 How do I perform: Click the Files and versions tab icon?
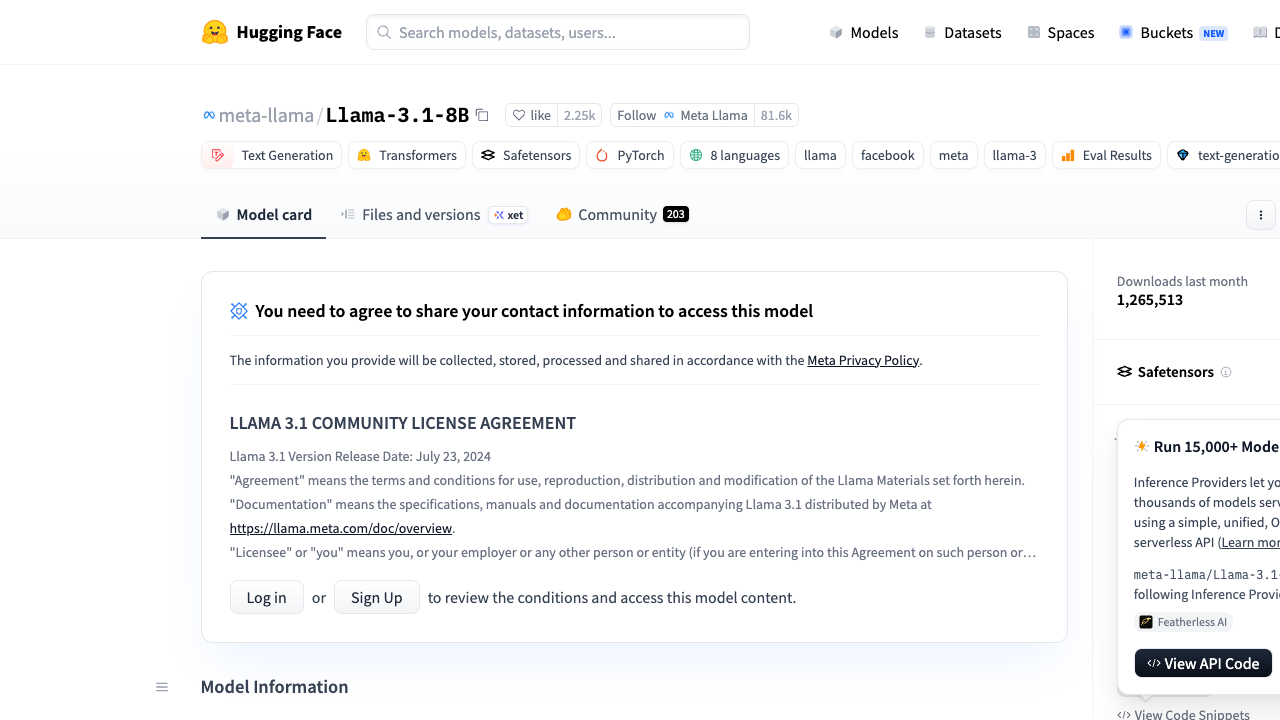click(348, 214)
